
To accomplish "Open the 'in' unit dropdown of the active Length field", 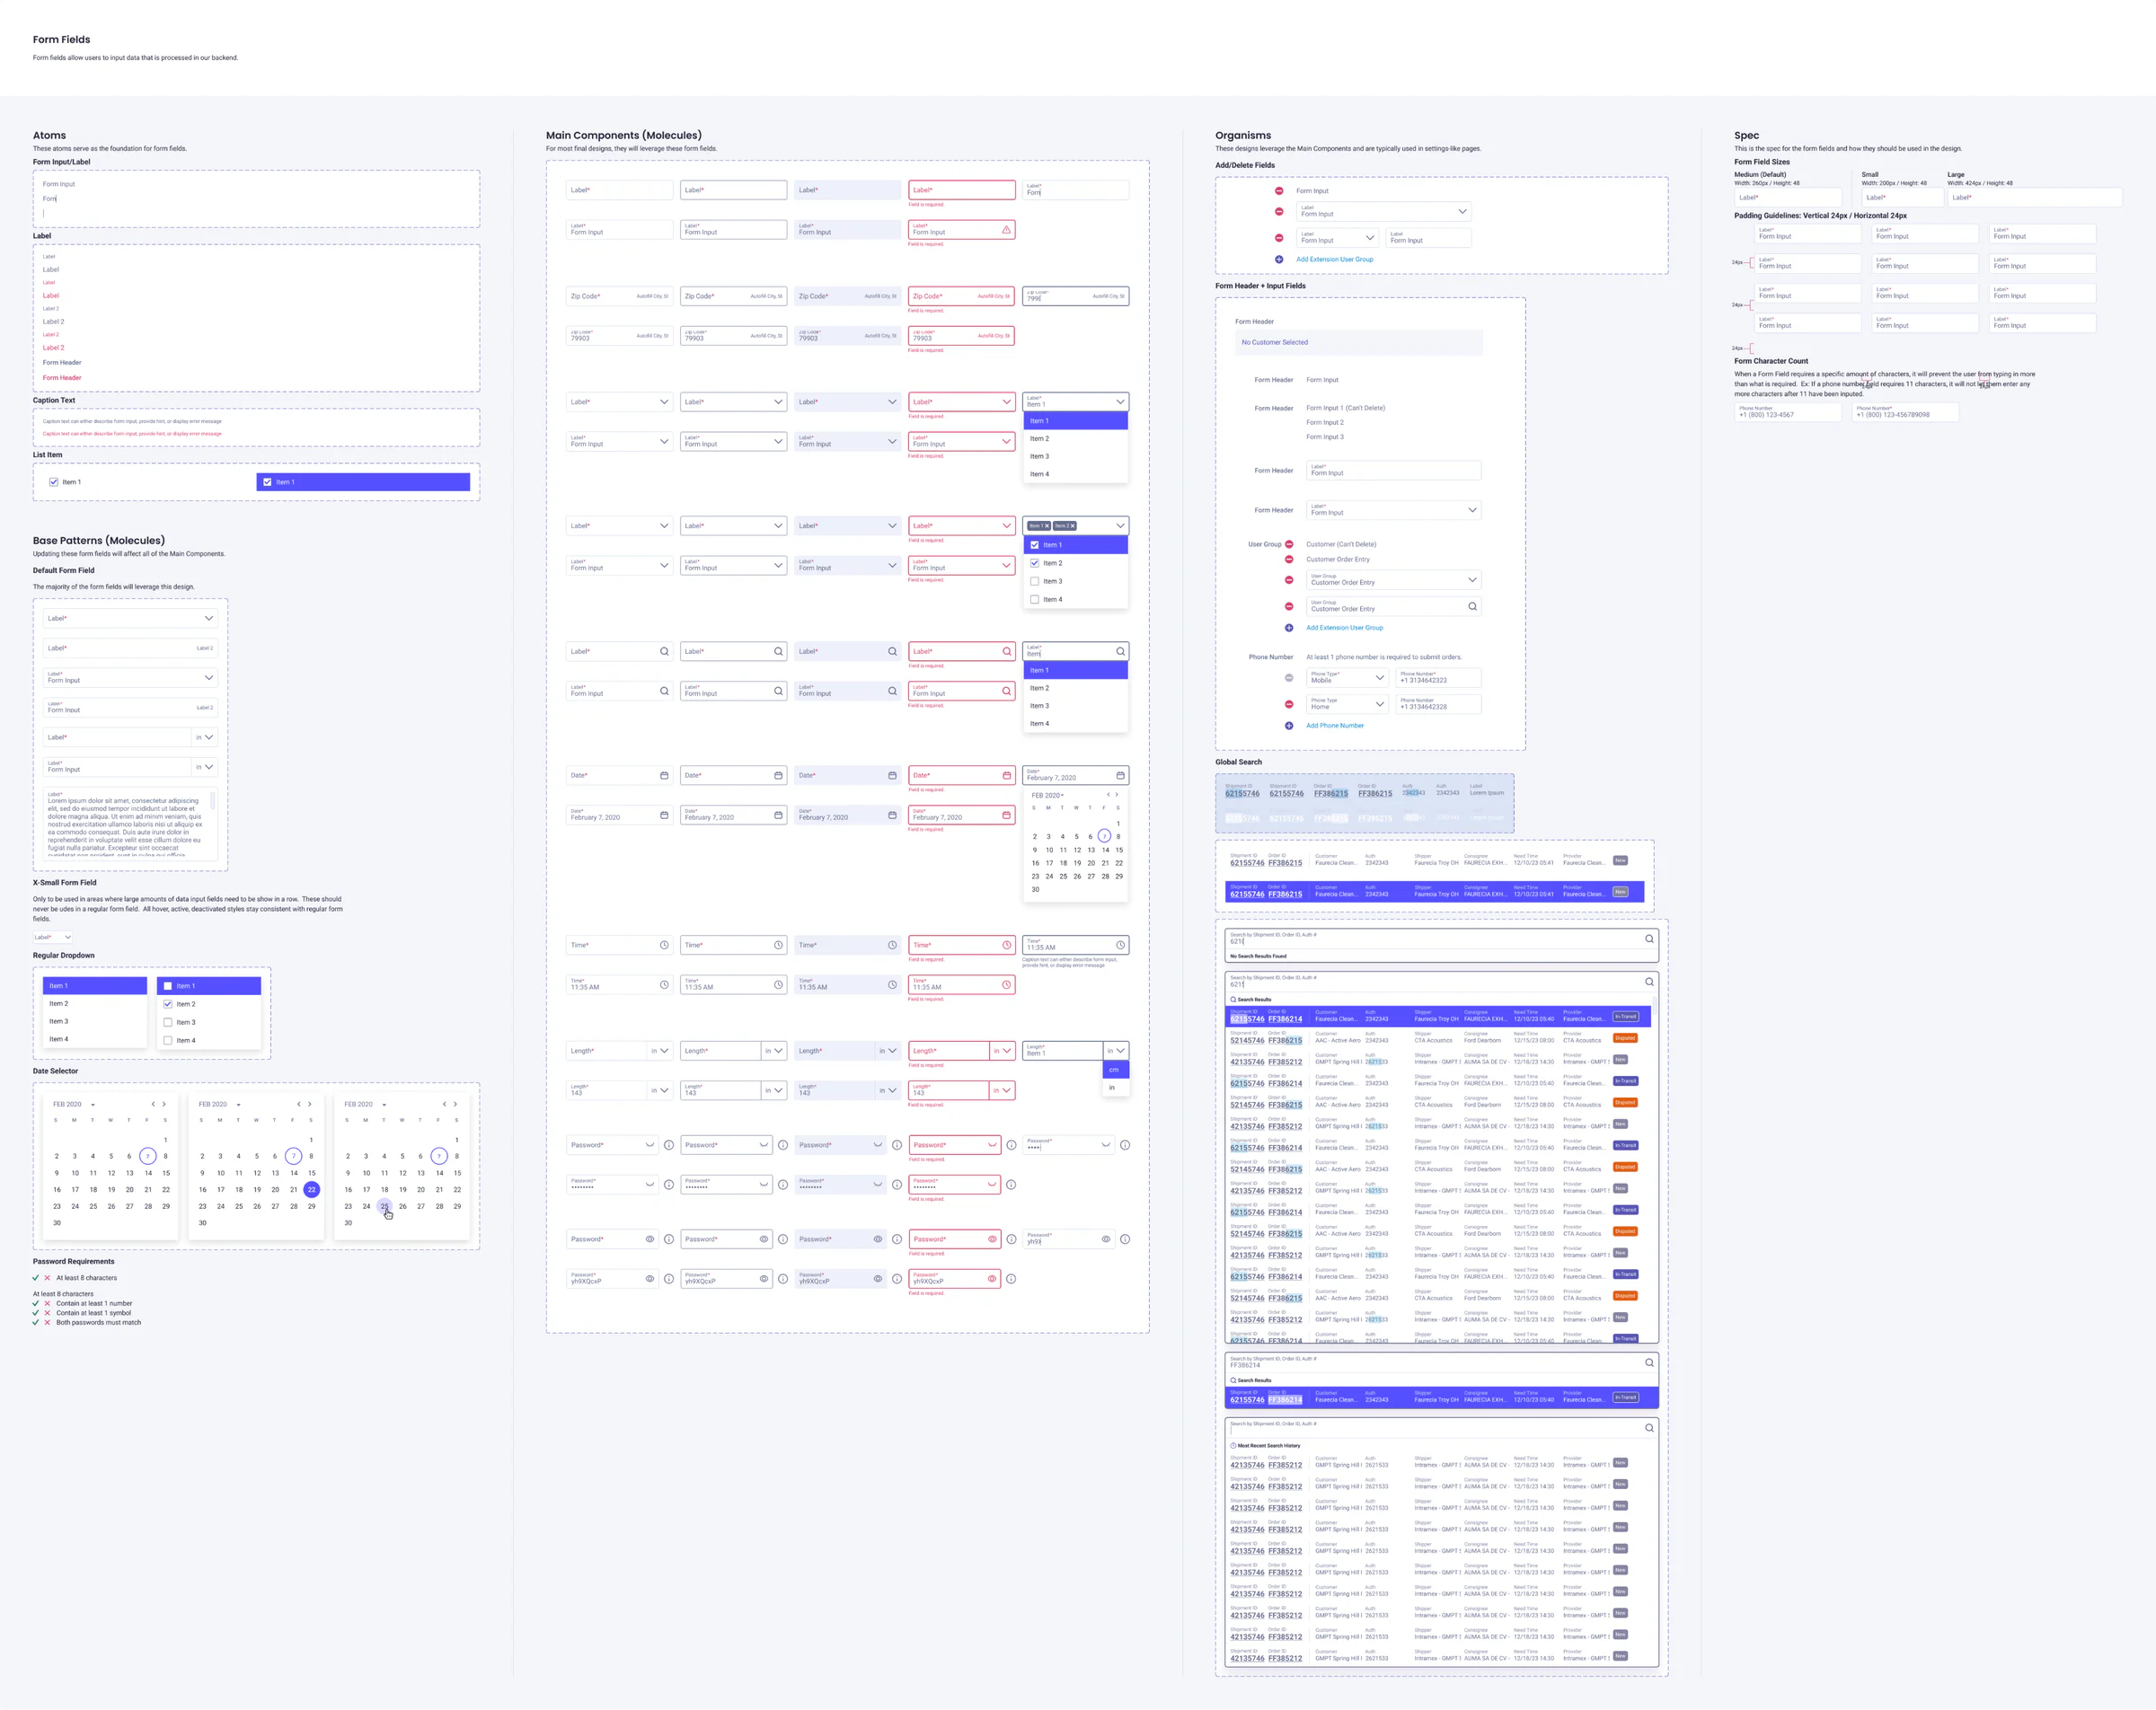I will click(1117, 1051).
